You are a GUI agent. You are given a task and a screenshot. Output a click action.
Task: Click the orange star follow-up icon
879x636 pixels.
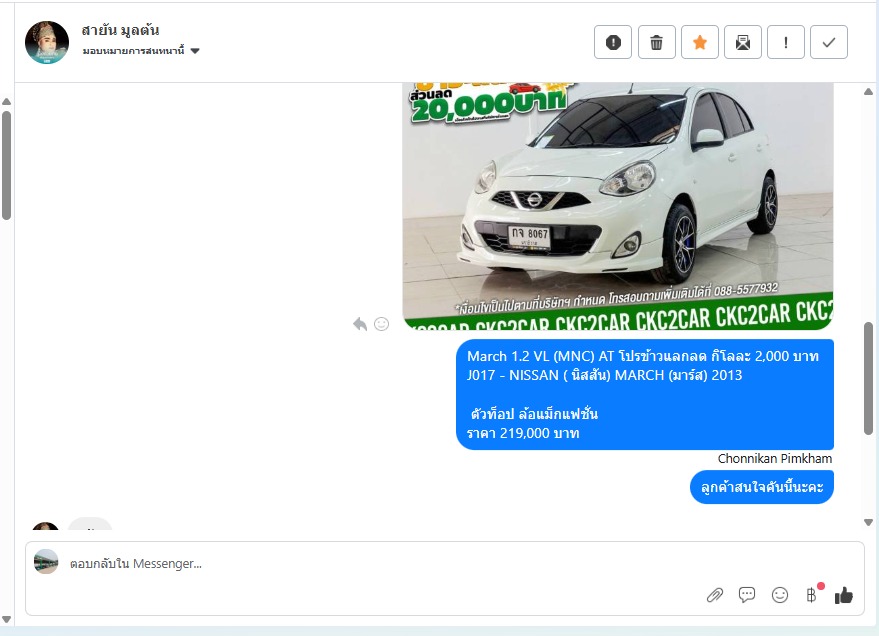[700, 42]
